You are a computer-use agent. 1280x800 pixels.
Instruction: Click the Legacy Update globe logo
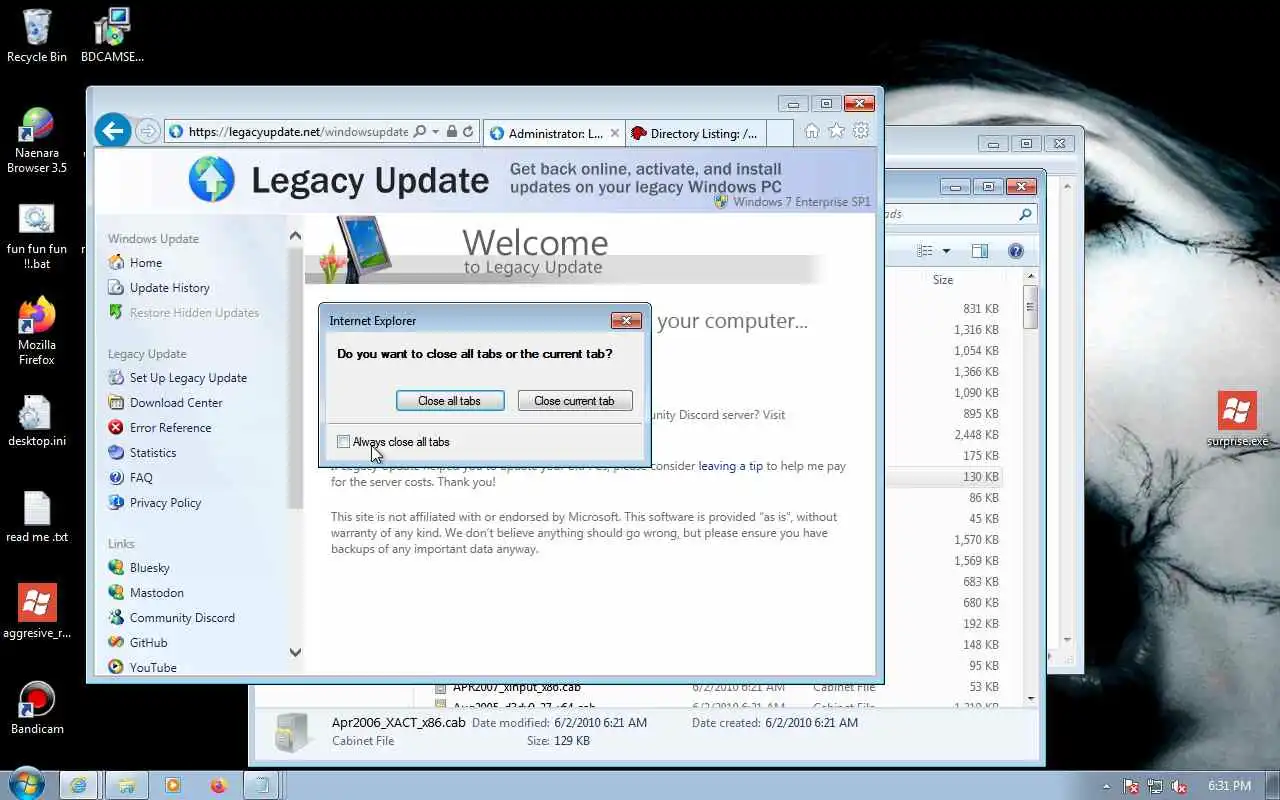pos(212,180)
